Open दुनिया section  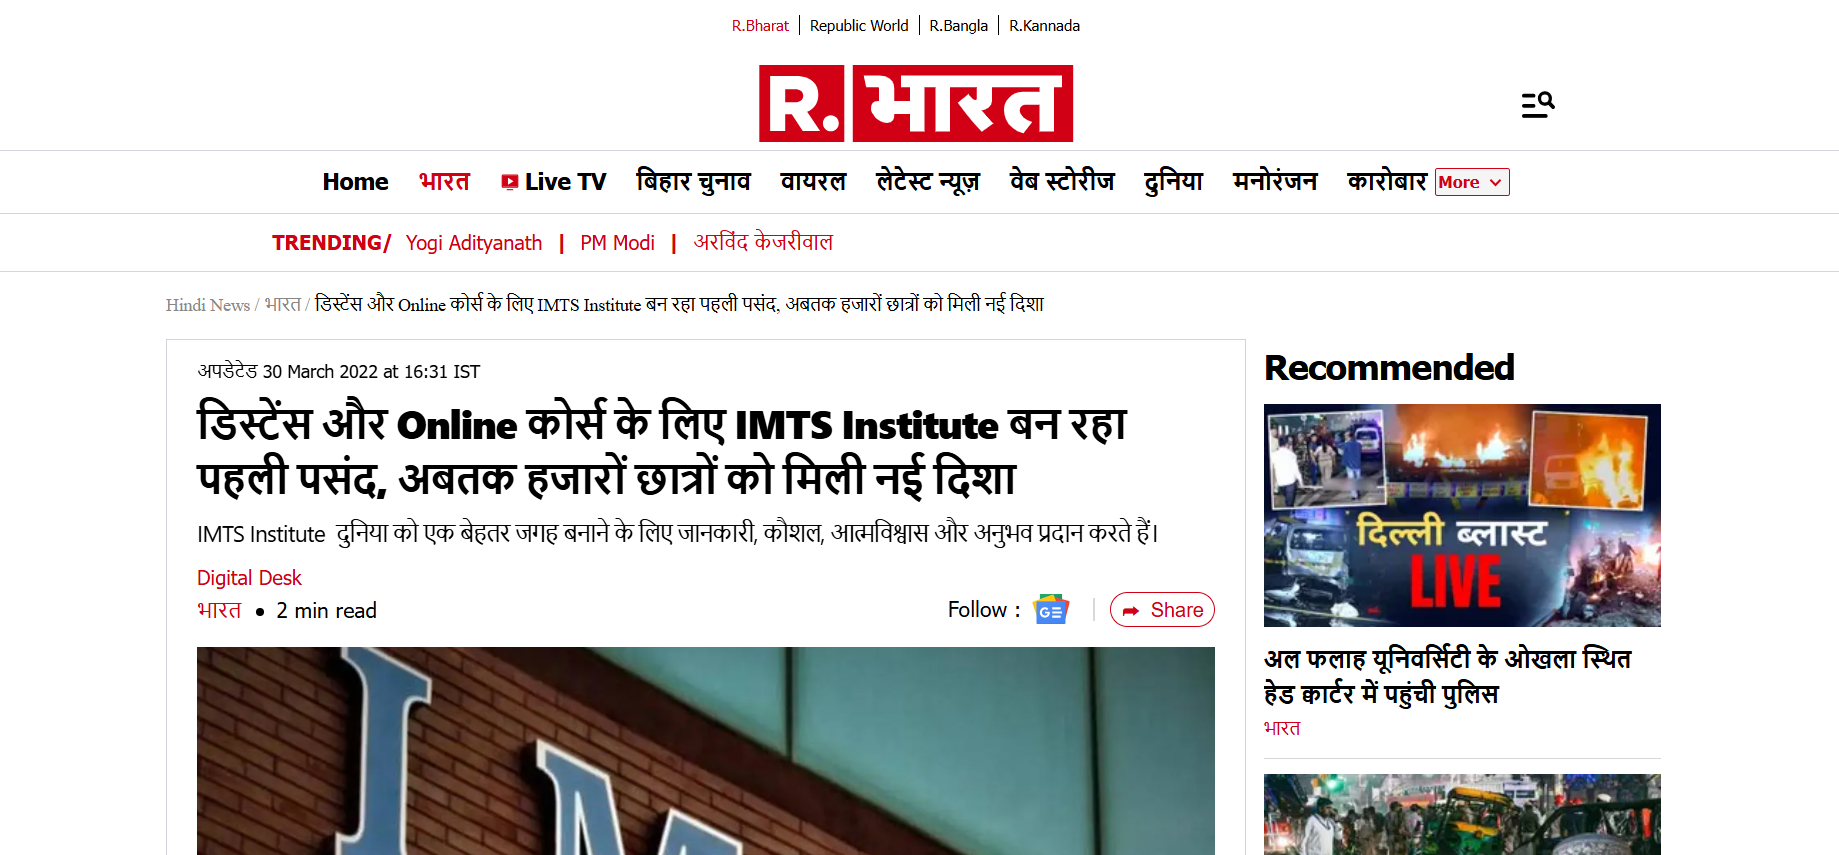pyautogui.click(x=1174, y=182)
